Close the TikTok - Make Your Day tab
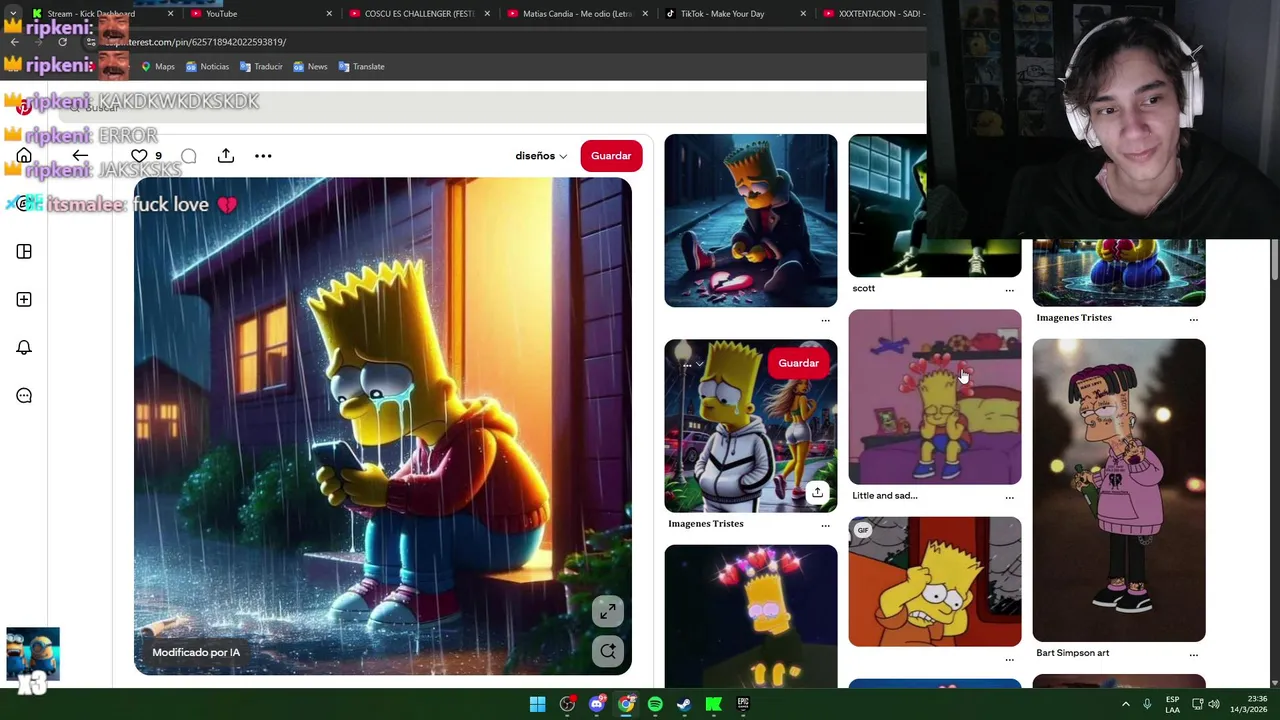 pyautogui.click(x=803, y=14)
